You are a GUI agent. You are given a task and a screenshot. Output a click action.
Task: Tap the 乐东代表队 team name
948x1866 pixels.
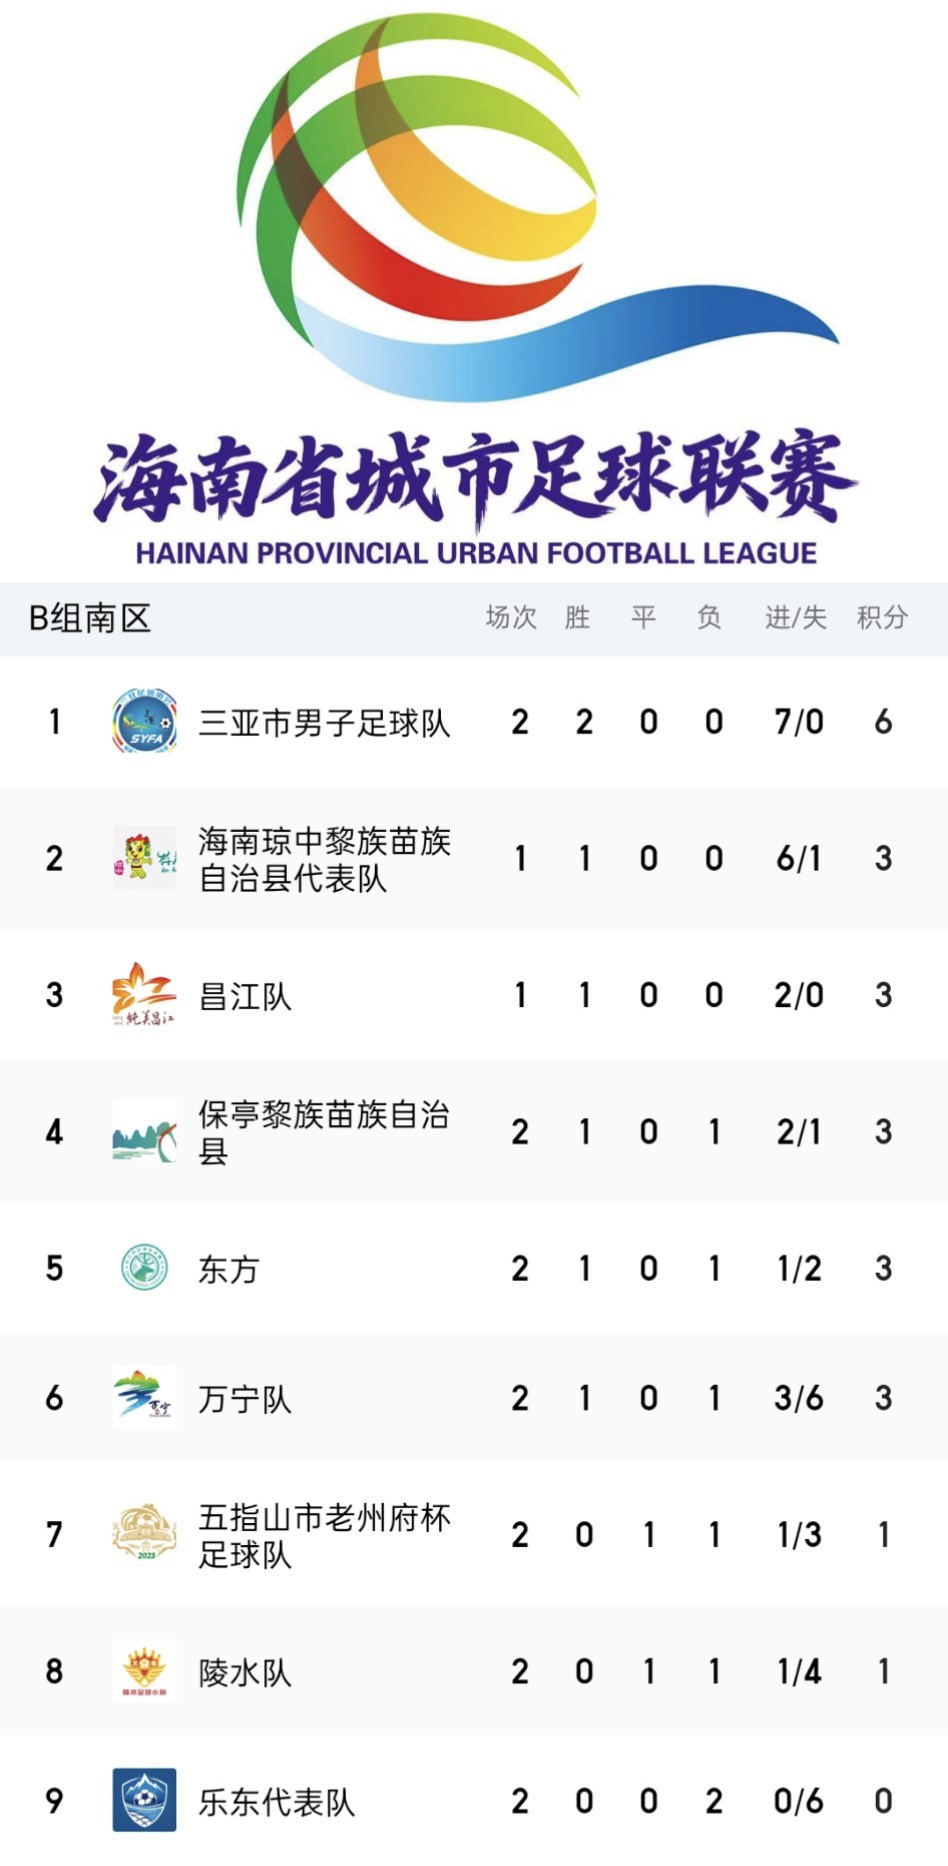point(276,1802)
